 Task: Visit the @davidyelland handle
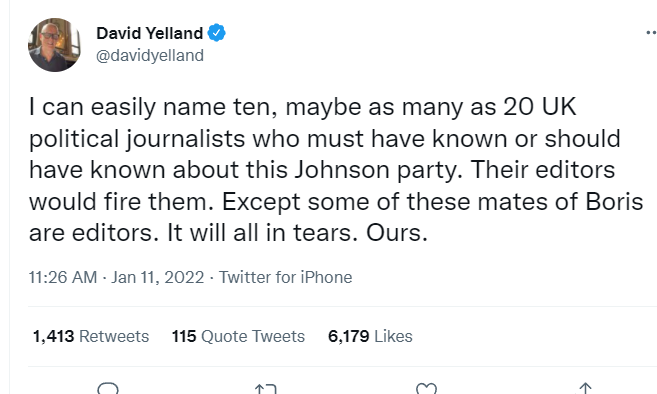(150, 55)
